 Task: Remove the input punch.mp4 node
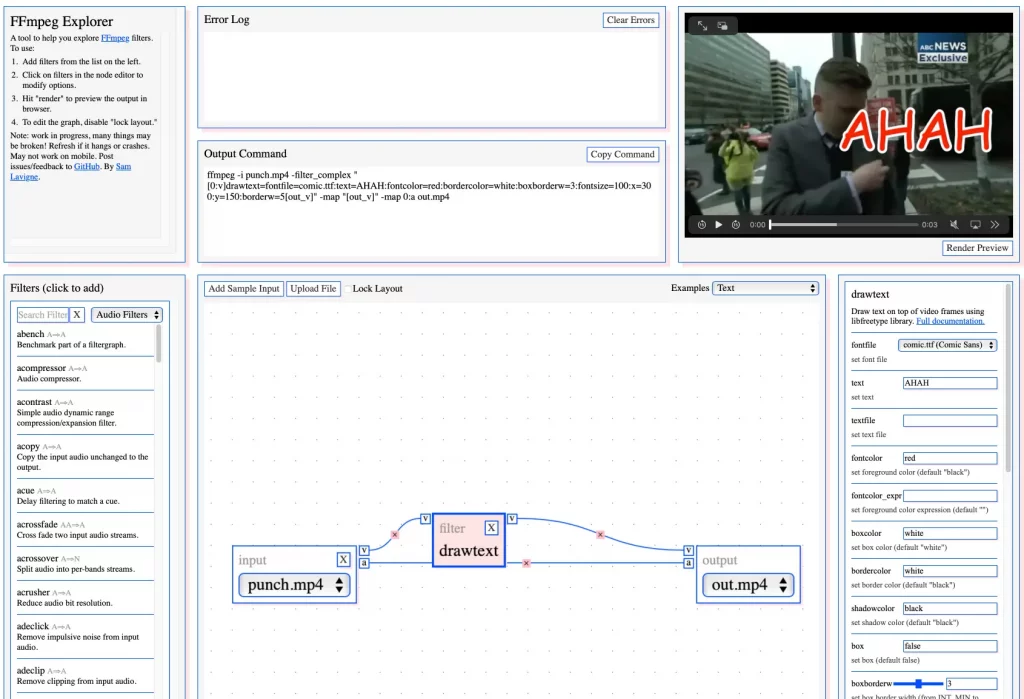coord(344,560)
